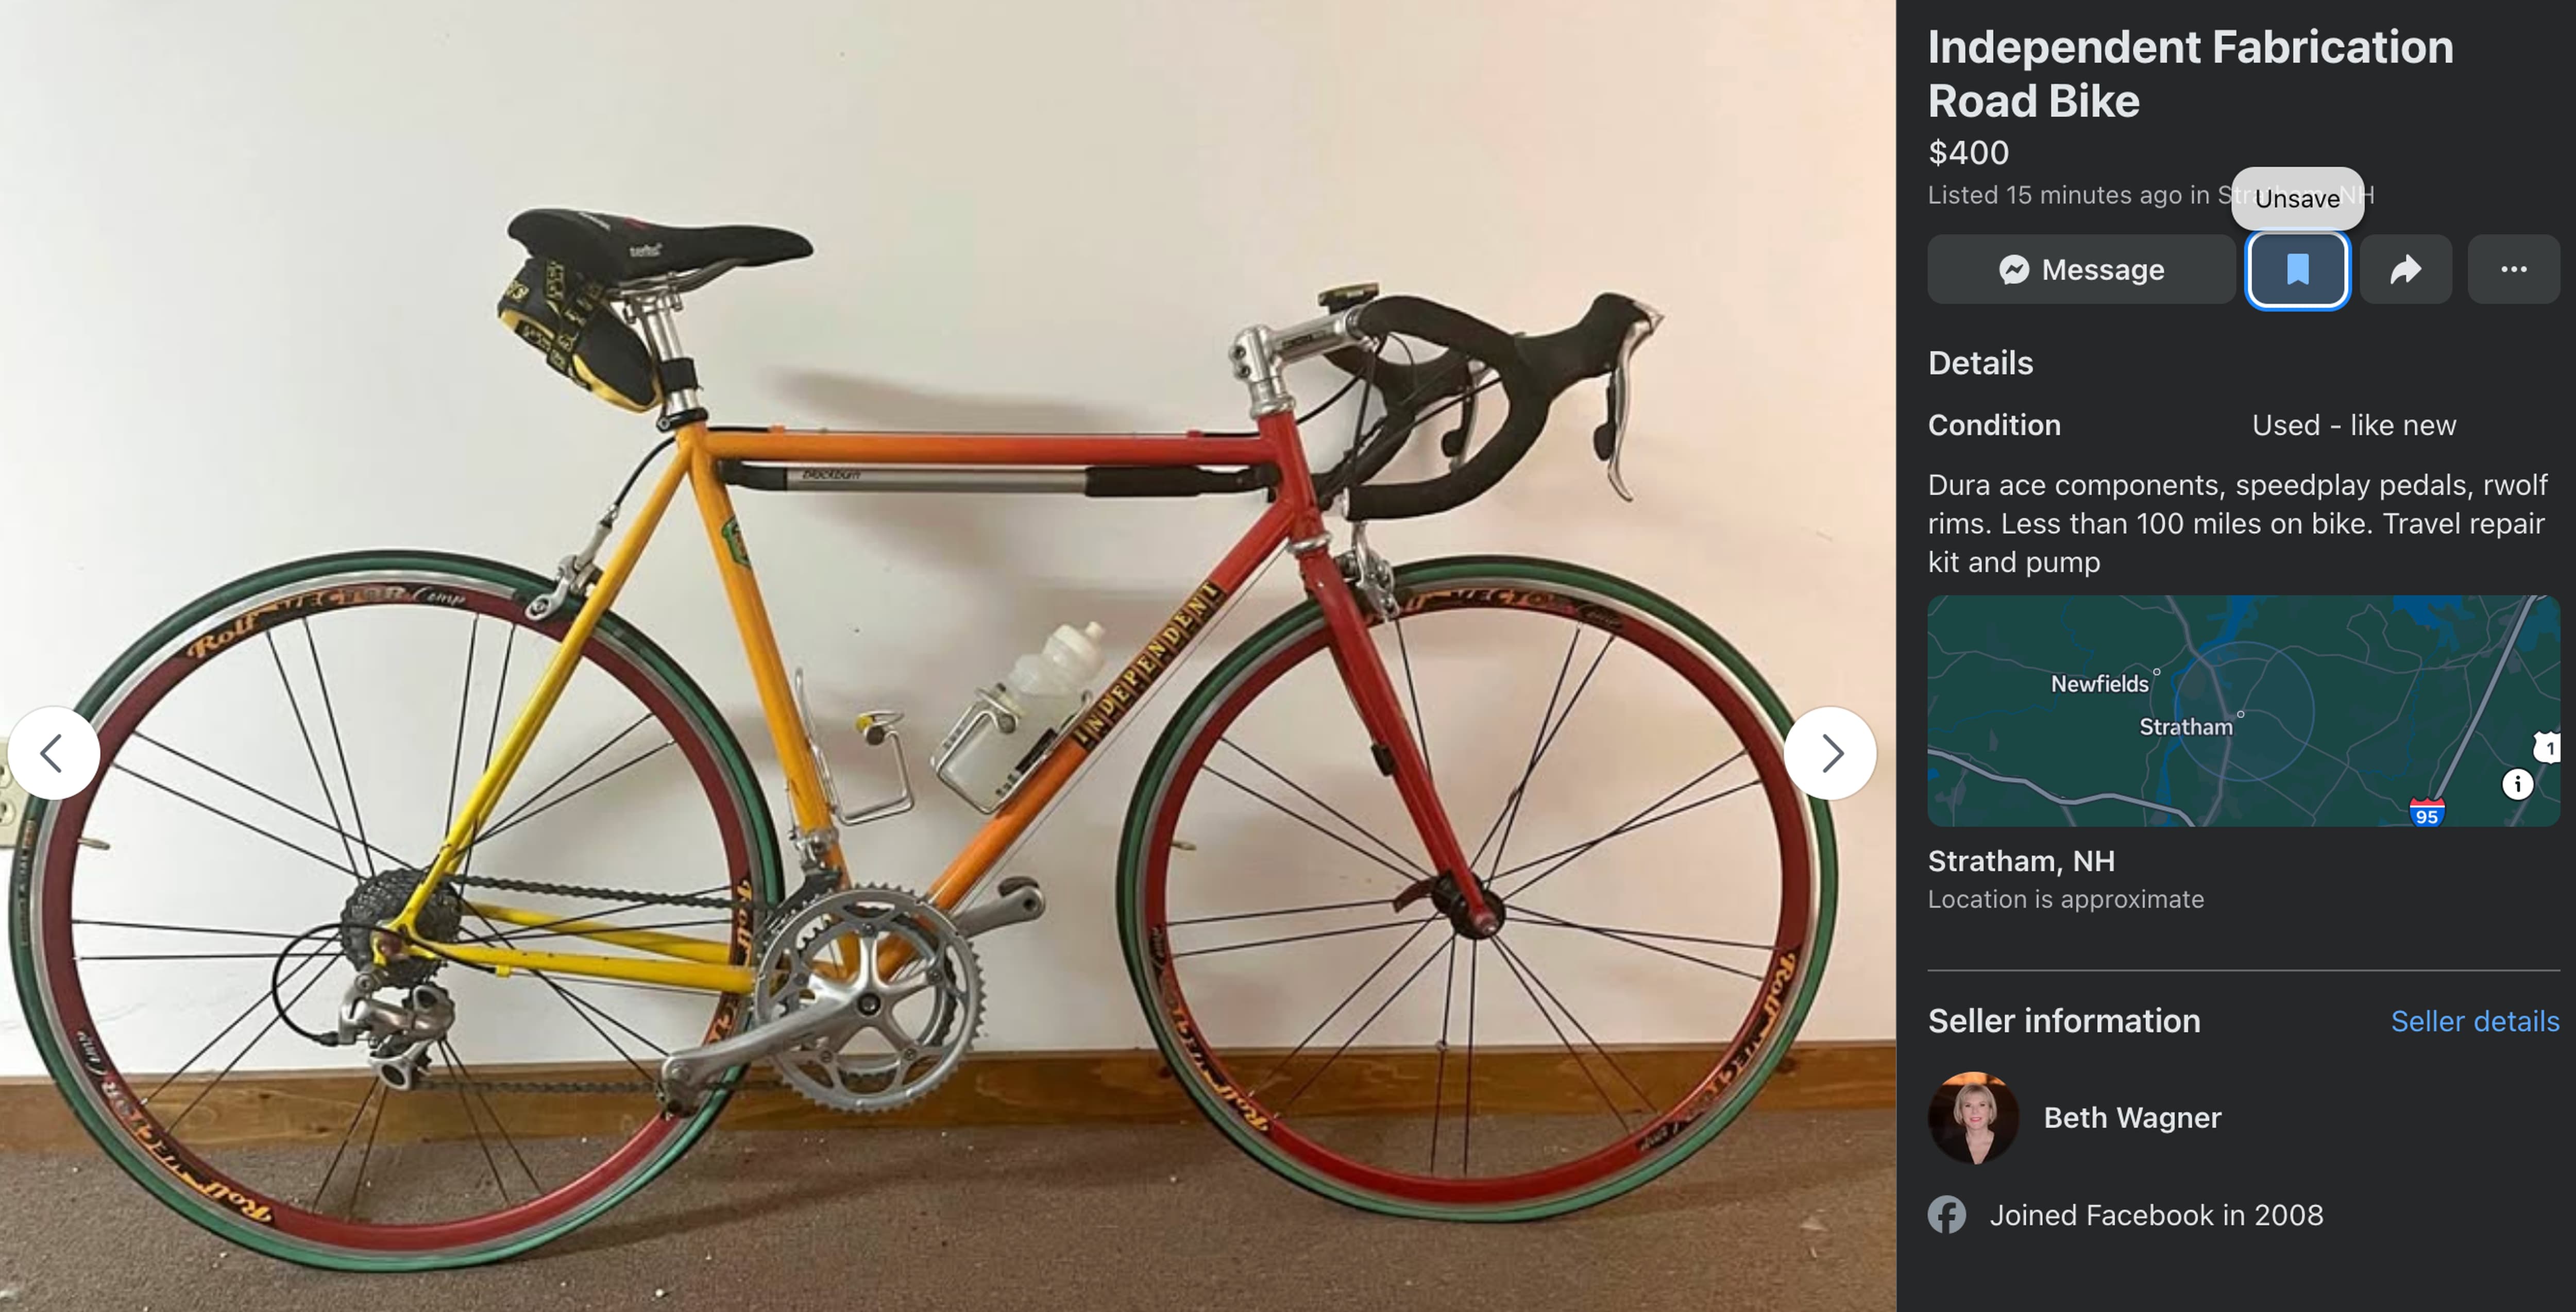Screen dimensions: 2576x1312
Task: Open the Stratham location map
Action: tap(2243, 711)
